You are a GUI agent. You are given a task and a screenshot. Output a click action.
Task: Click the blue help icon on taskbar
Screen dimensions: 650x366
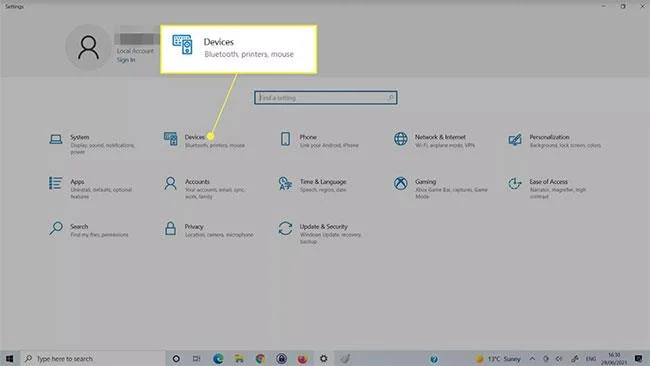(x=434, y=359)
